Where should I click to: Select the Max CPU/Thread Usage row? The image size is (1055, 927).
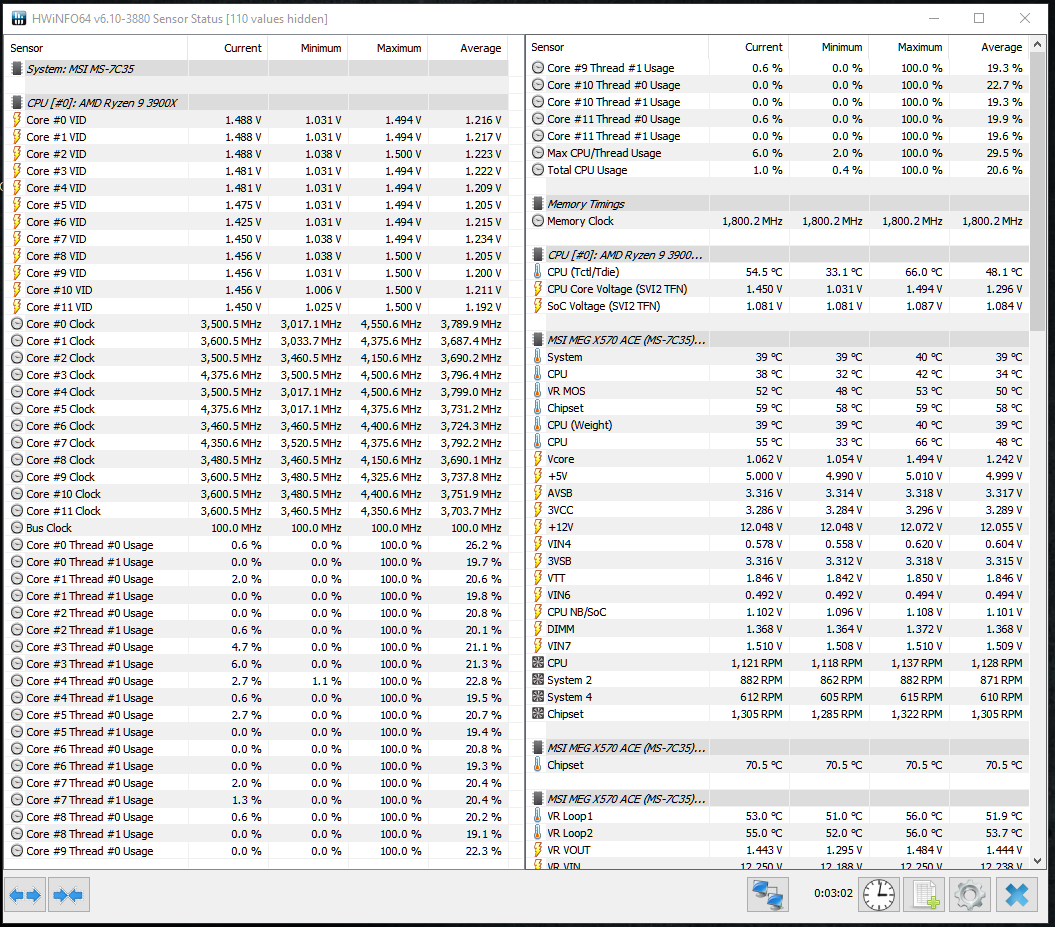pyautogui.click(x=778, y=153)
